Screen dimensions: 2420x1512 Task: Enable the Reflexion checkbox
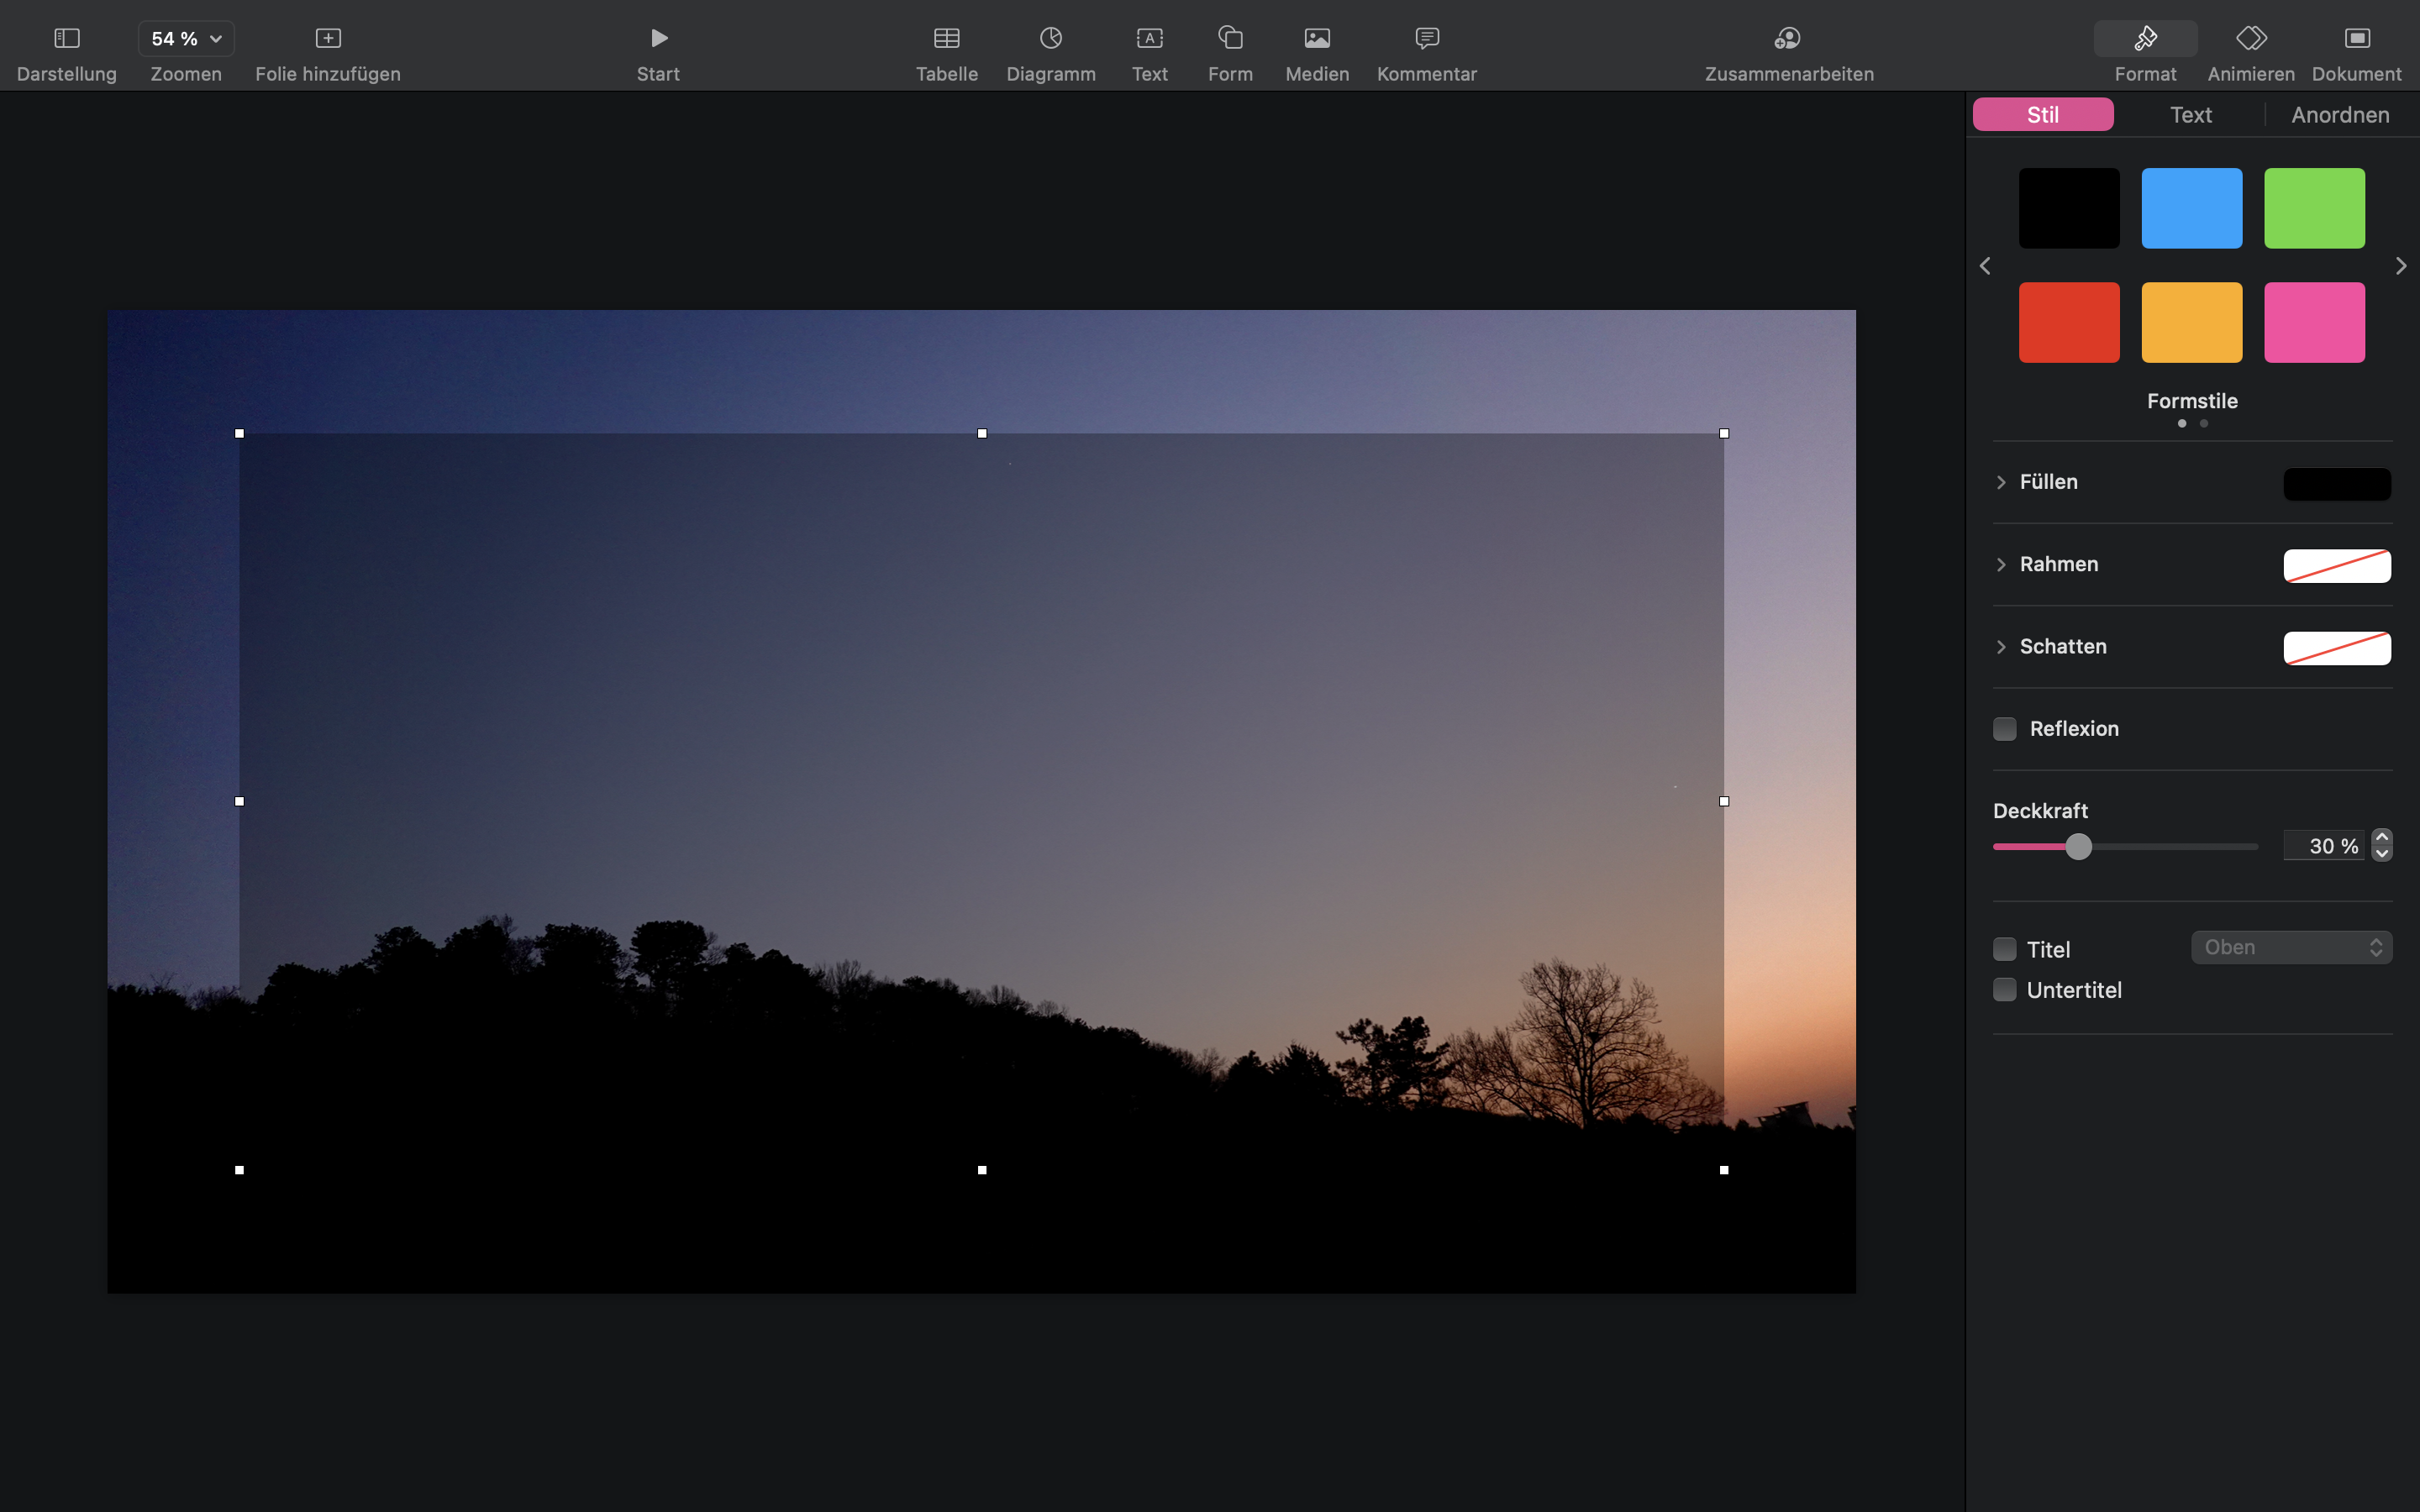pos(2004,729)
